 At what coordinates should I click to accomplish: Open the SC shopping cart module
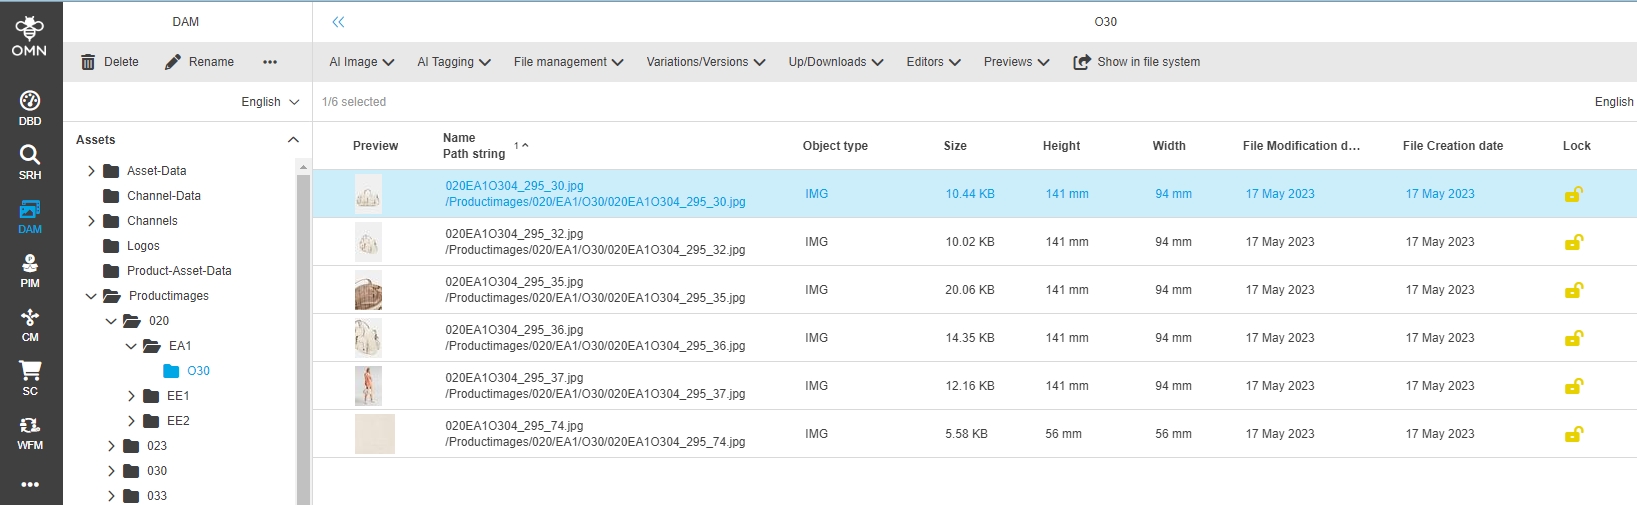pyautogui.click(x=30, y=378)
